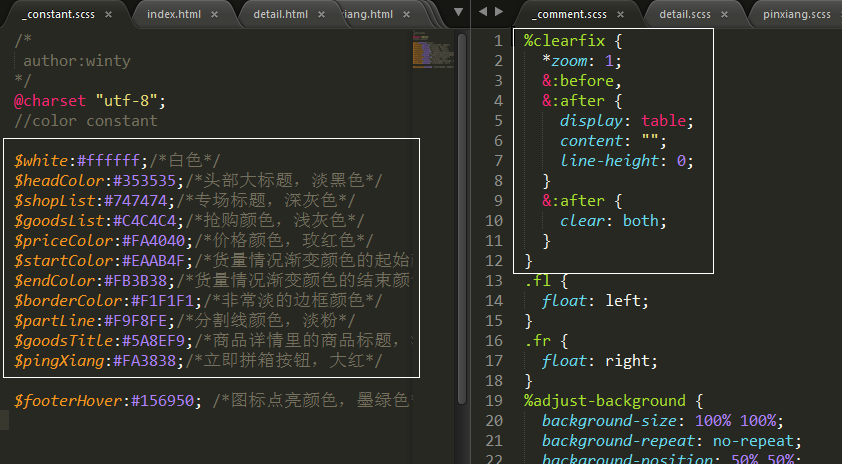
Task: Click line number 19 in the gutter
Action: click(494, 401)
